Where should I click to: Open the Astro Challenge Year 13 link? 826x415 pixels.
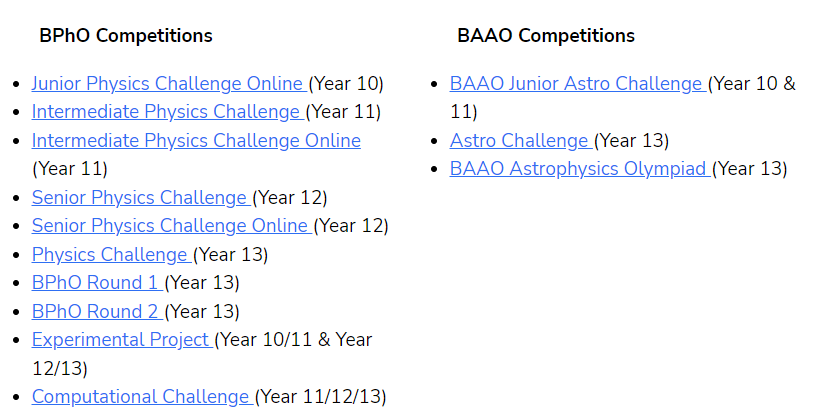[520, 141]
